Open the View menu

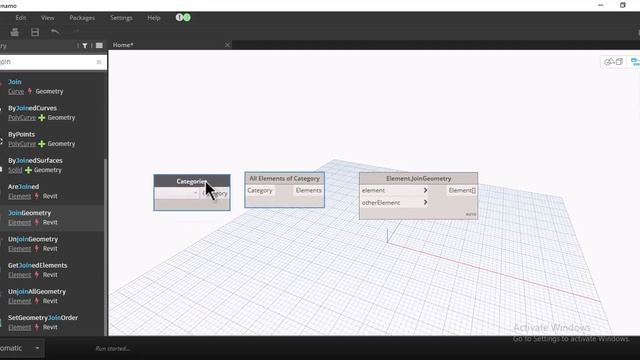tap(47, 18)
